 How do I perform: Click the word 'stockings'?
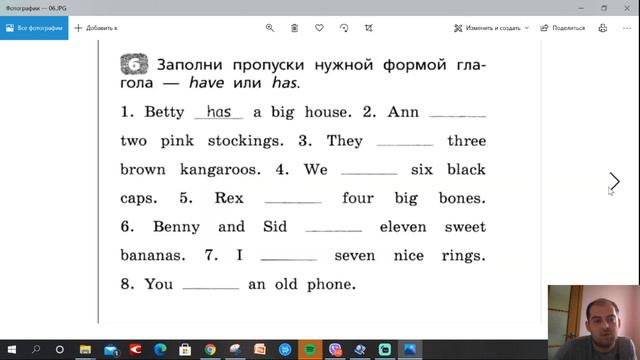coord(245,141)
